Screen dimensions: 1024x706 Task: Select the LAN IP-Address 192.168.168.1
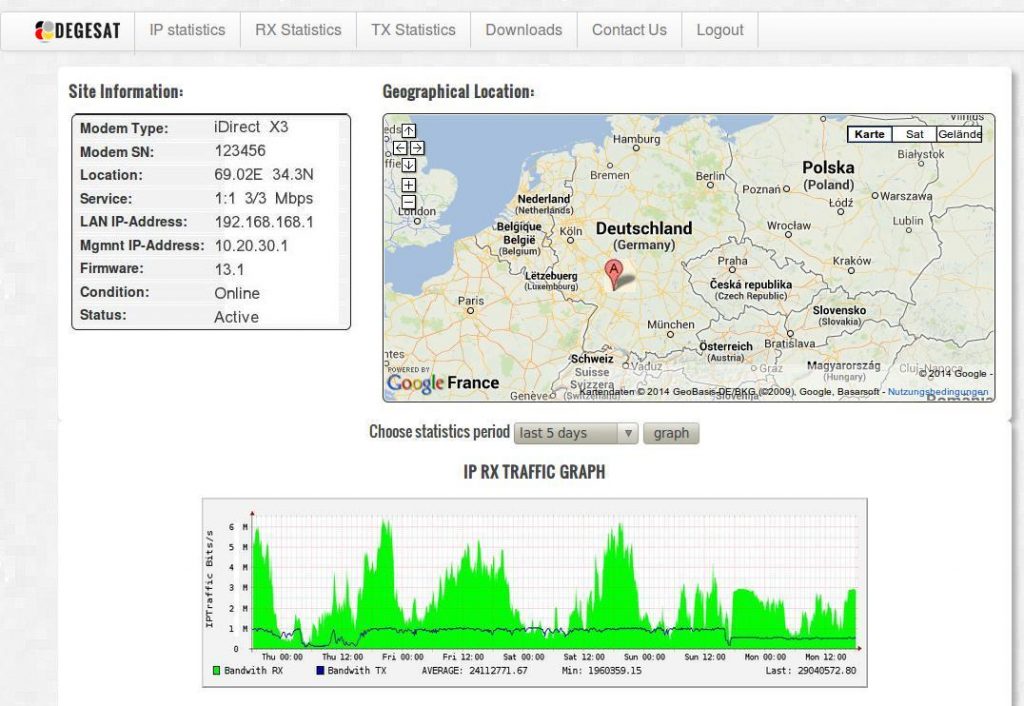pos(264,222)
